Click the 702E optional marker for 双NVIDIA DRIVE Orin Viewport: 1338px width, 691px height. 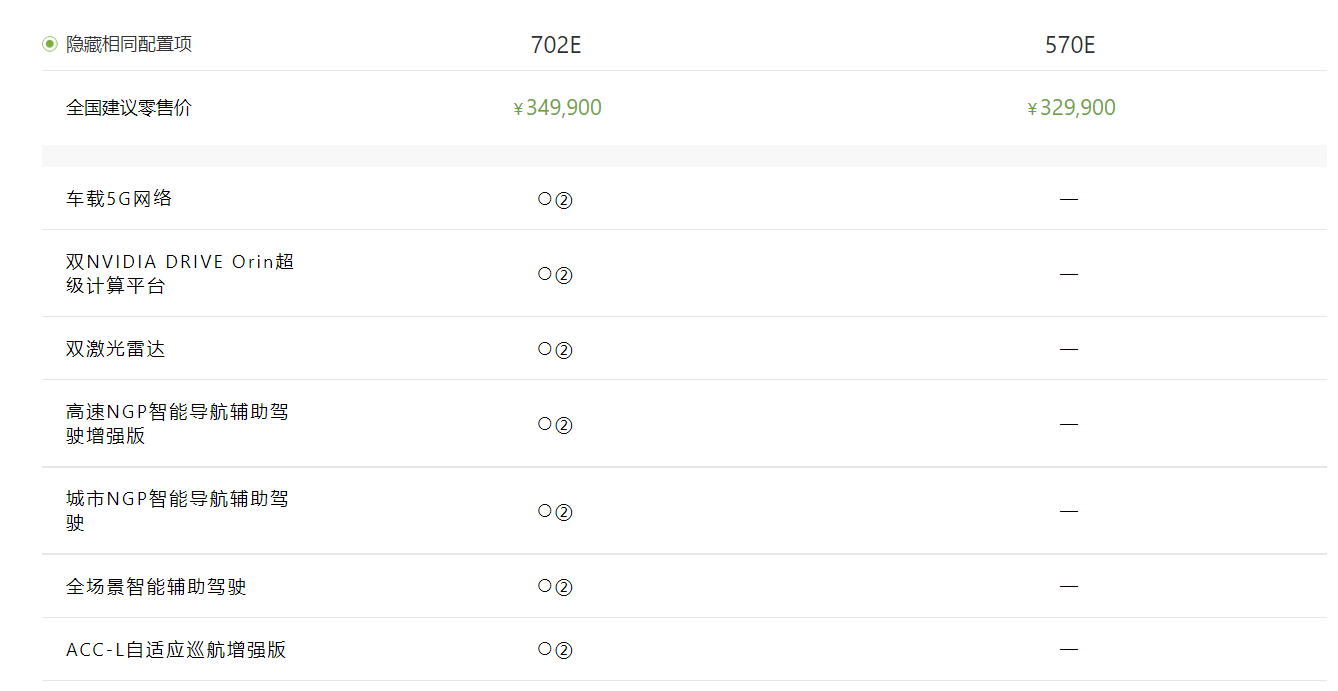point(555,274)
